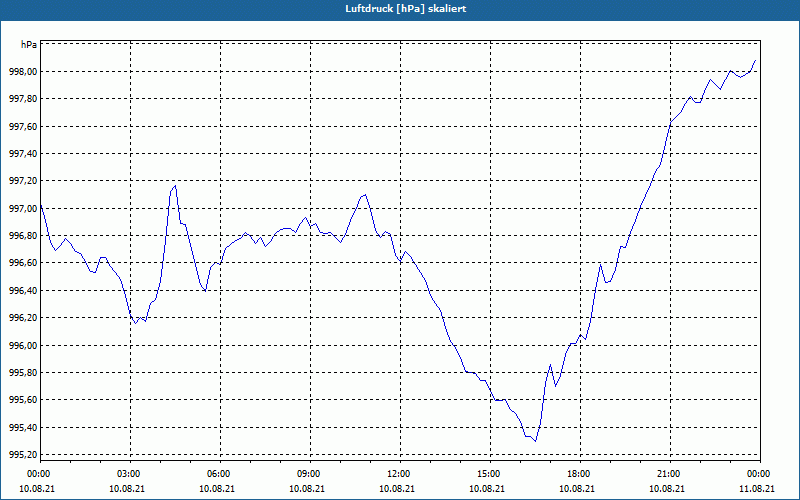Click the 21:00 time axis label
This screenshot has width=800, height=500.
point(670,474)
